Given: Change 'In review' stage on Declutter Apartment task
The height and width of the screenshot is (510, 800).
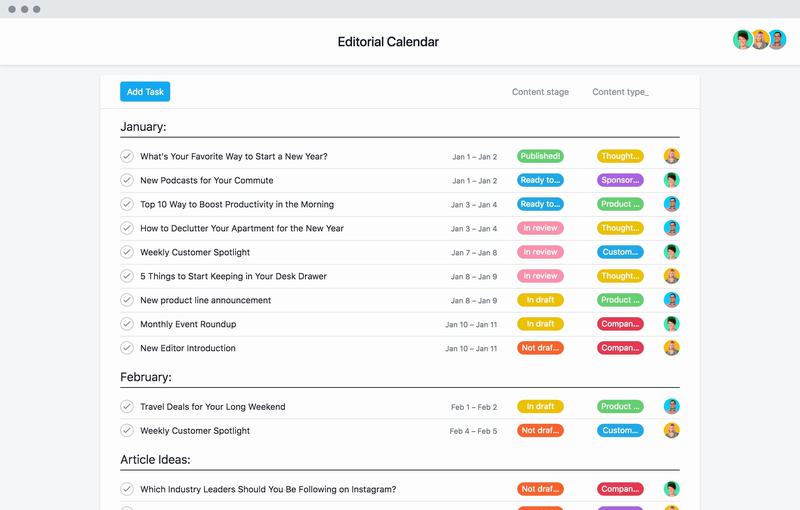Looking at the screenshot, I should (x=540, y=228).
